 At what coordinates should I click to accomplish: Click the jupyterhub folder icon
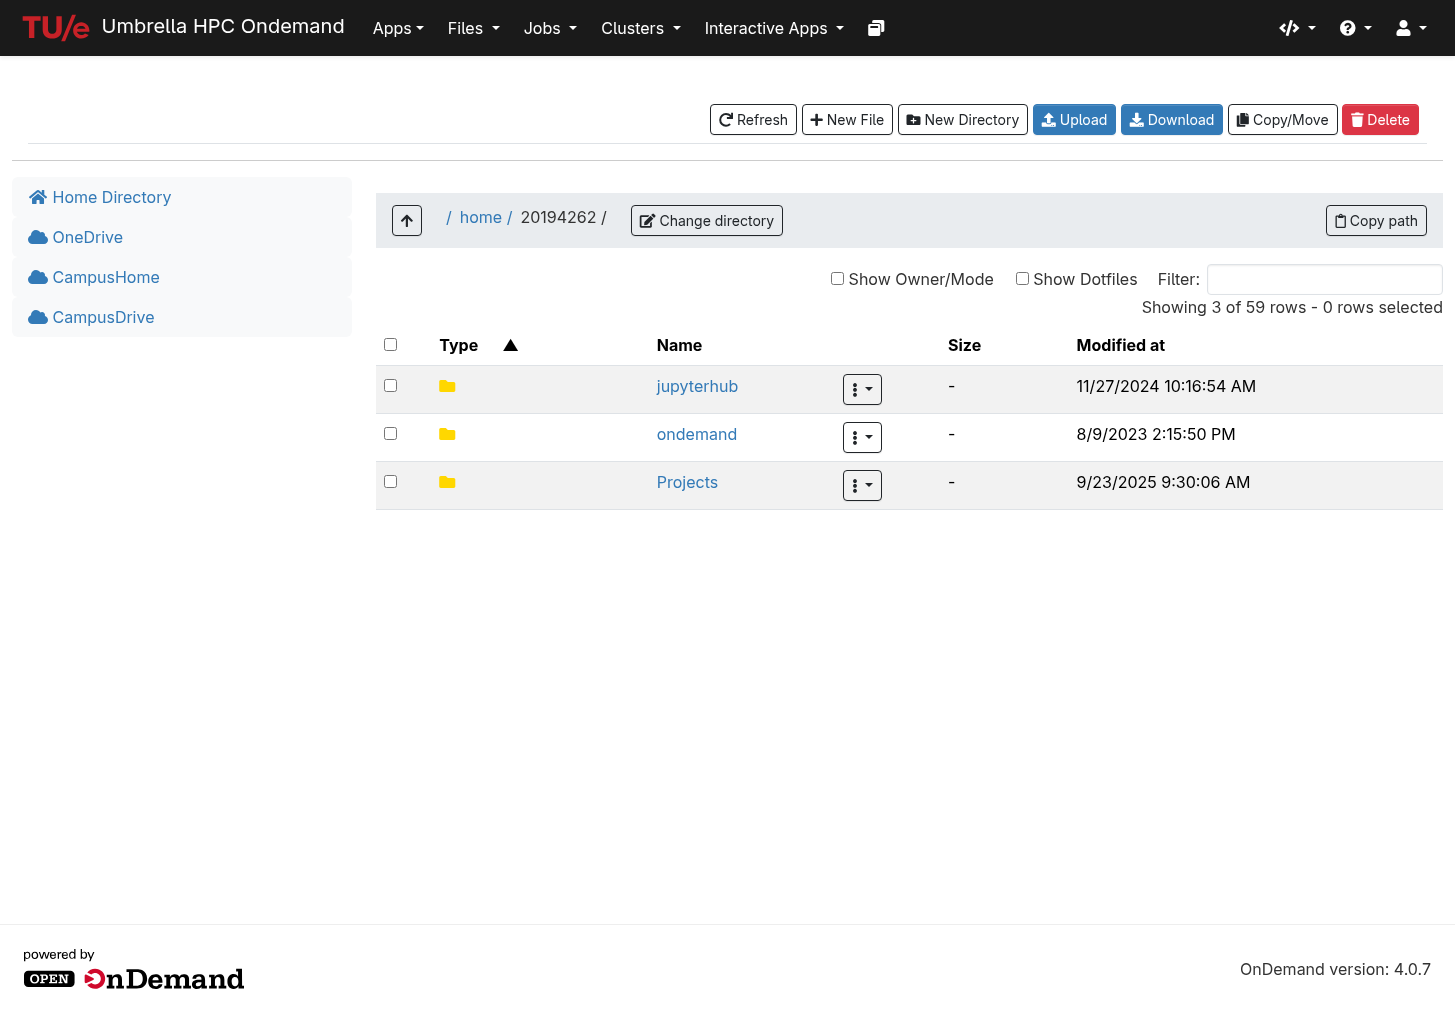tap(447, 386)
